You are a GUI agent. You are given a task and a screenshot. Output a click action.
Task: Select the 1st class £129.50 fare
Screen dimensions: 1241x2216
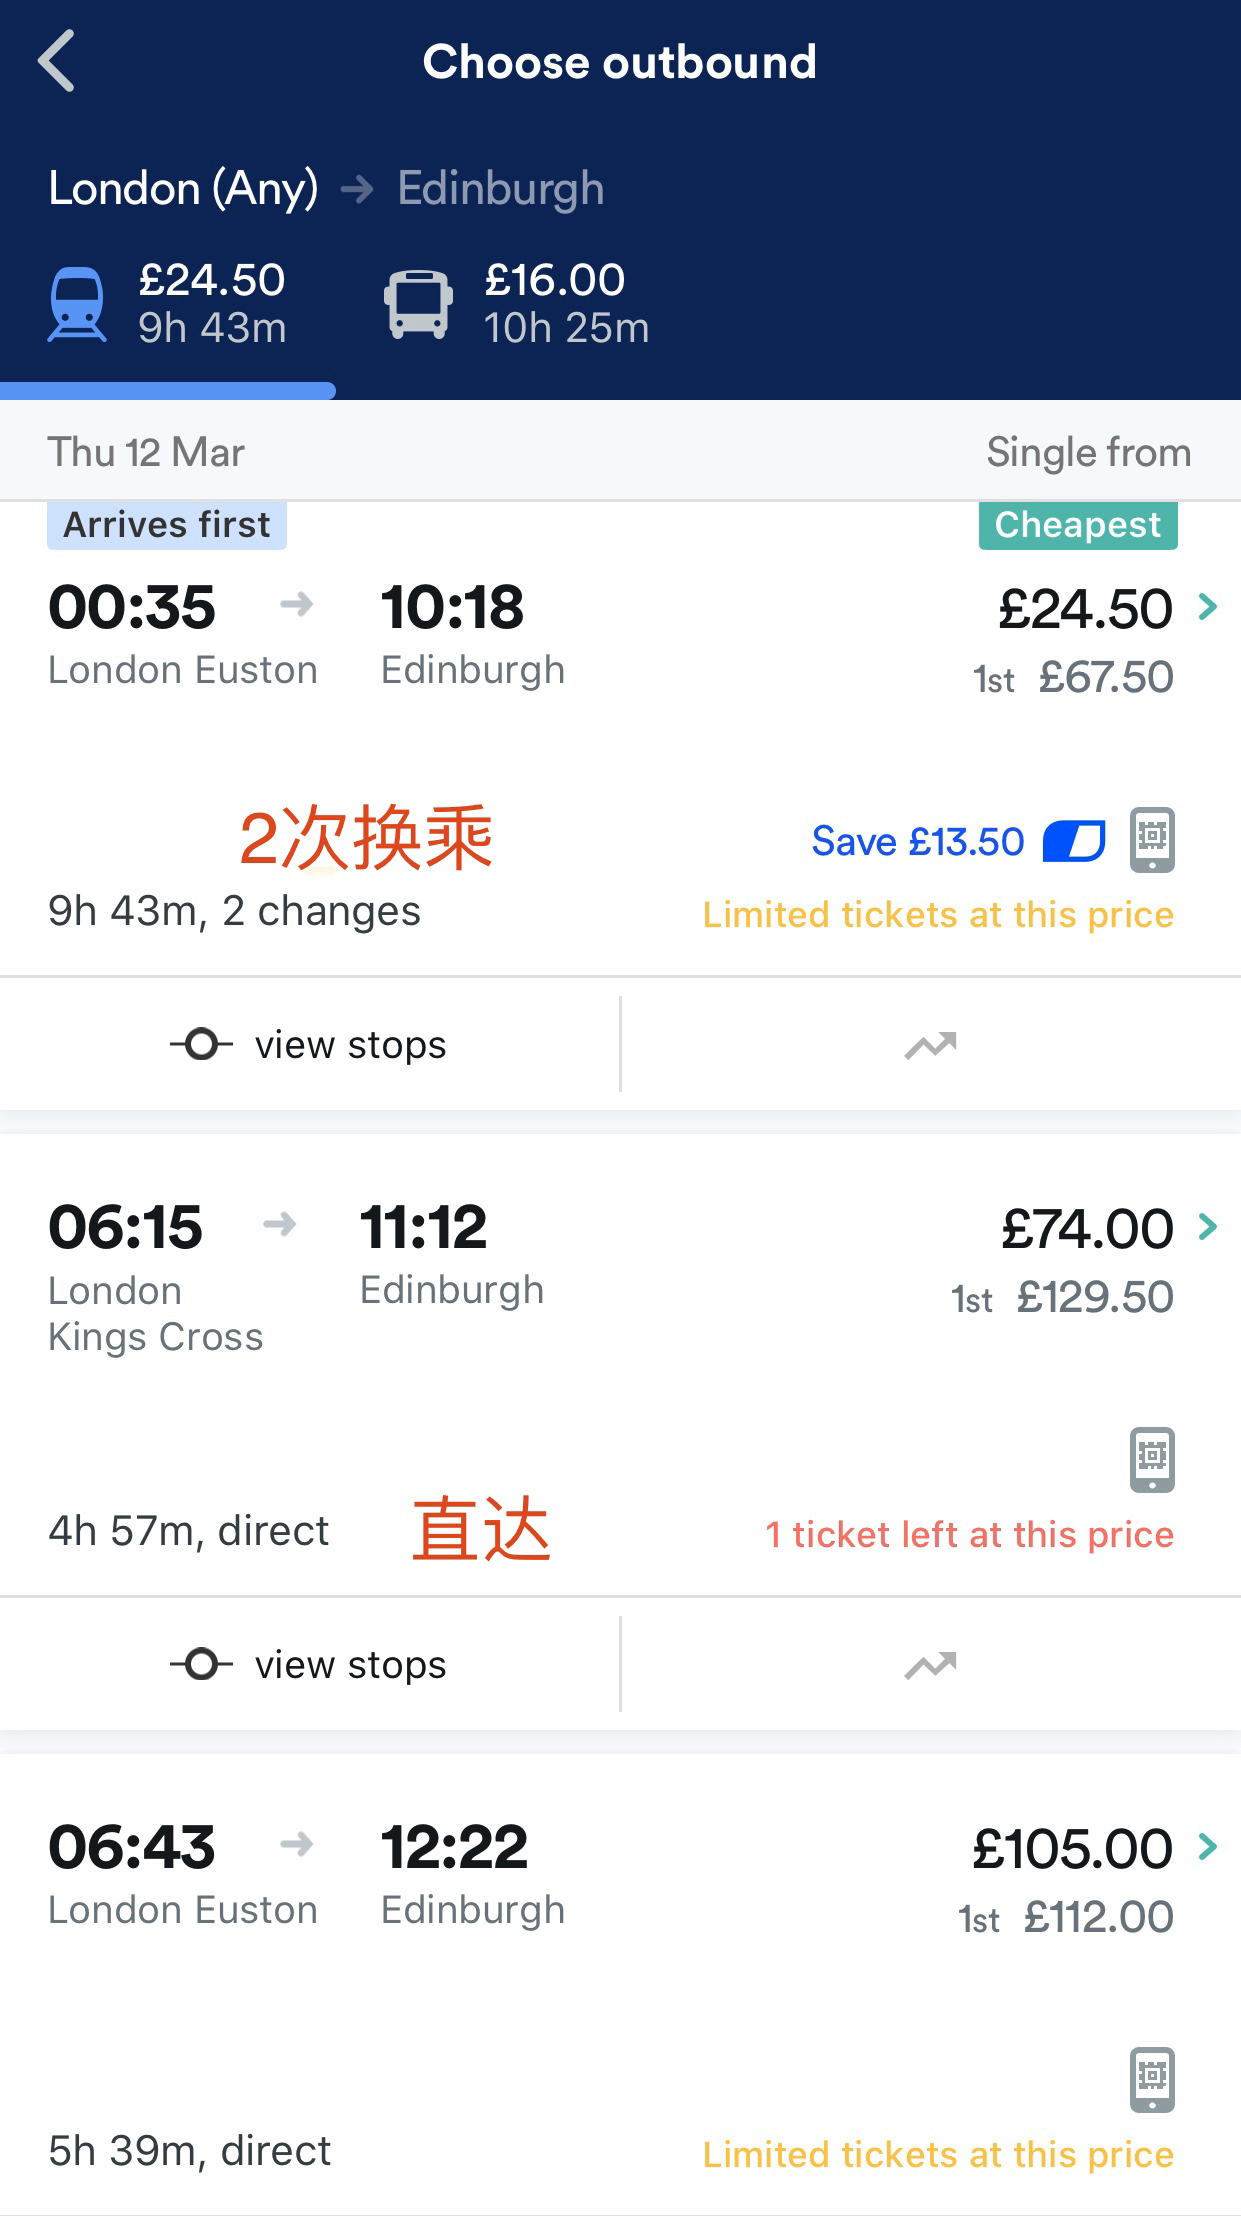pos(1062,1298)
